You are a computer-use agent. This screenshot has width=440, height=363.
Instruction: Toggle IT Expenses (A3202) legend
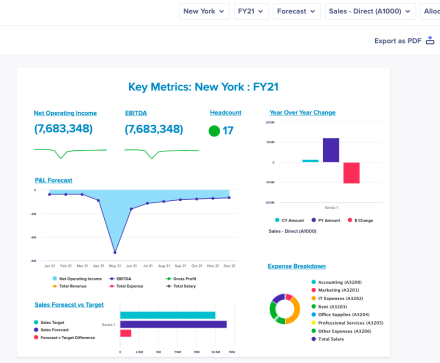pos(337,298)
